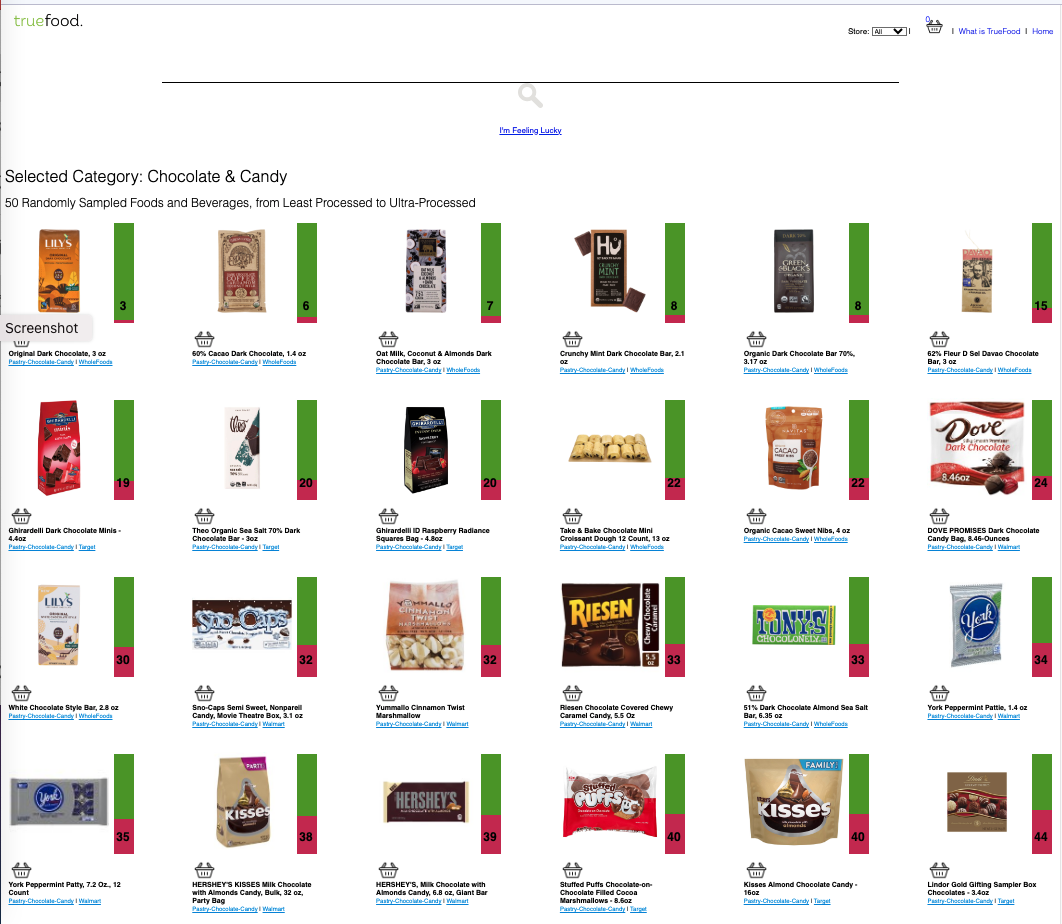The width and height of the screenshot is (1062, 924).
Task: Open the Hu Crunchy Mint bar image
Action: pos(610,270)
